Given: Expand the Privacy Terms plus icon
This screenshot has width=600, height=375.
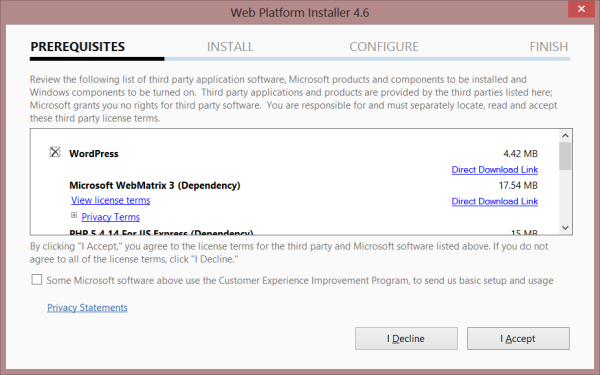Looking at the screenshot, I should (74, 215).
